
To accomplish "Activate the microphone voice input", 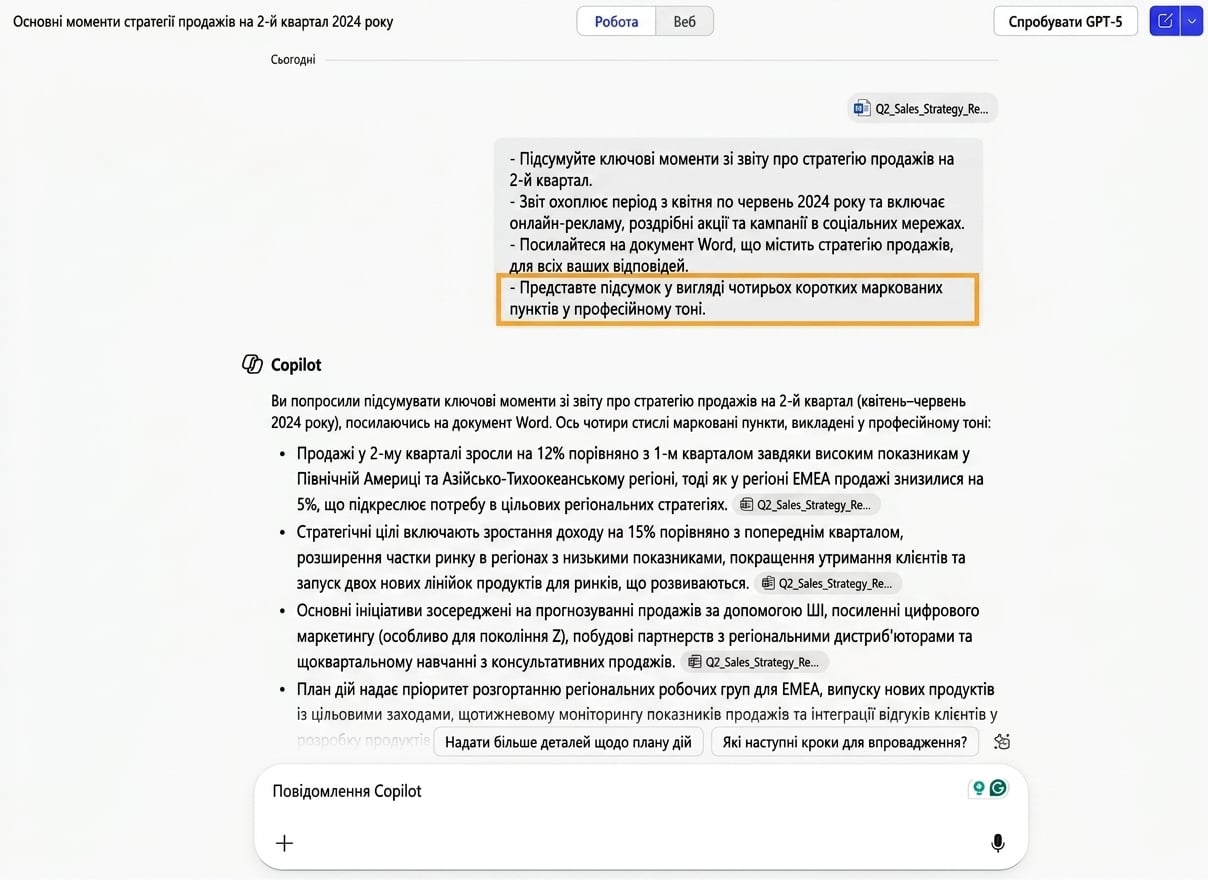I will (997, 843).
